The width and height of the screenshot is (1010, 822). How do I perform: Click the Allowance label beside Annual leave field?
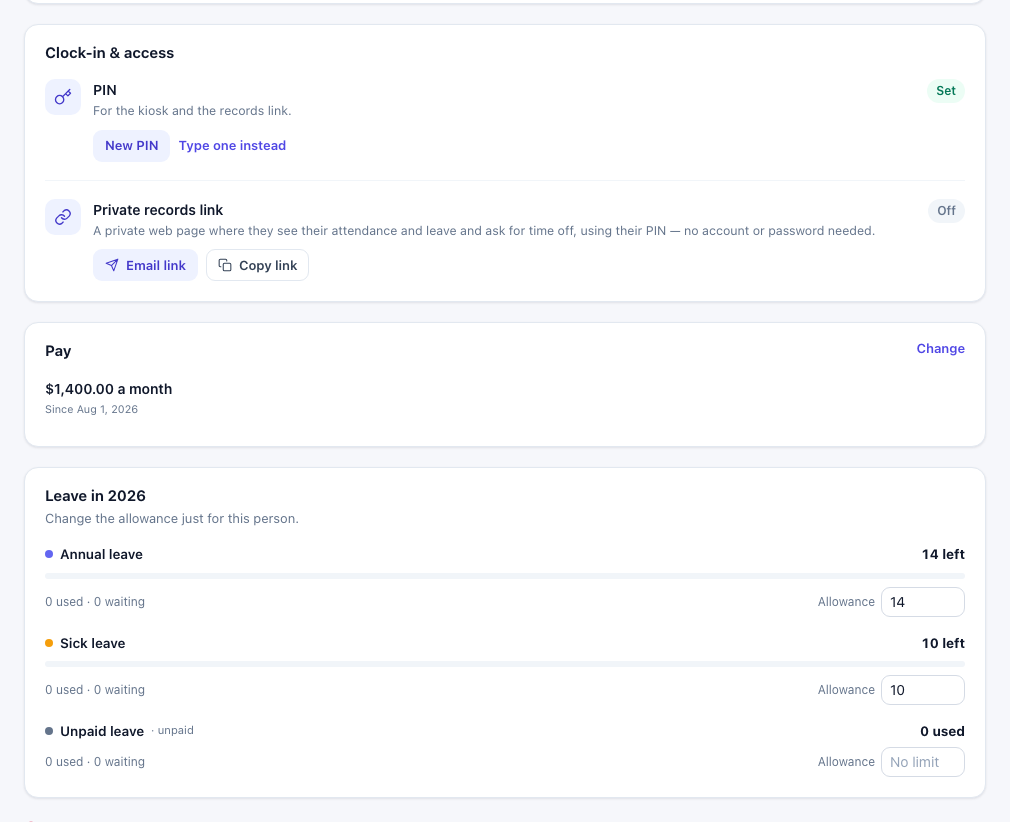point(846,602)
